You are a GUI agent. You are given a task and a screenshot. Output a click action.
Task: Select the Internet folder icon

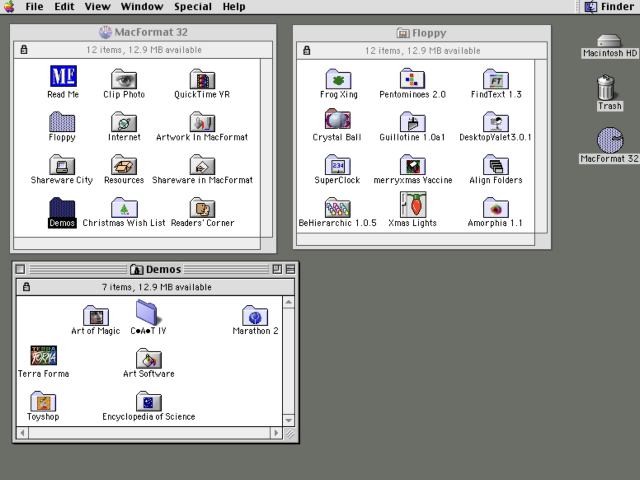pos(124,122)
